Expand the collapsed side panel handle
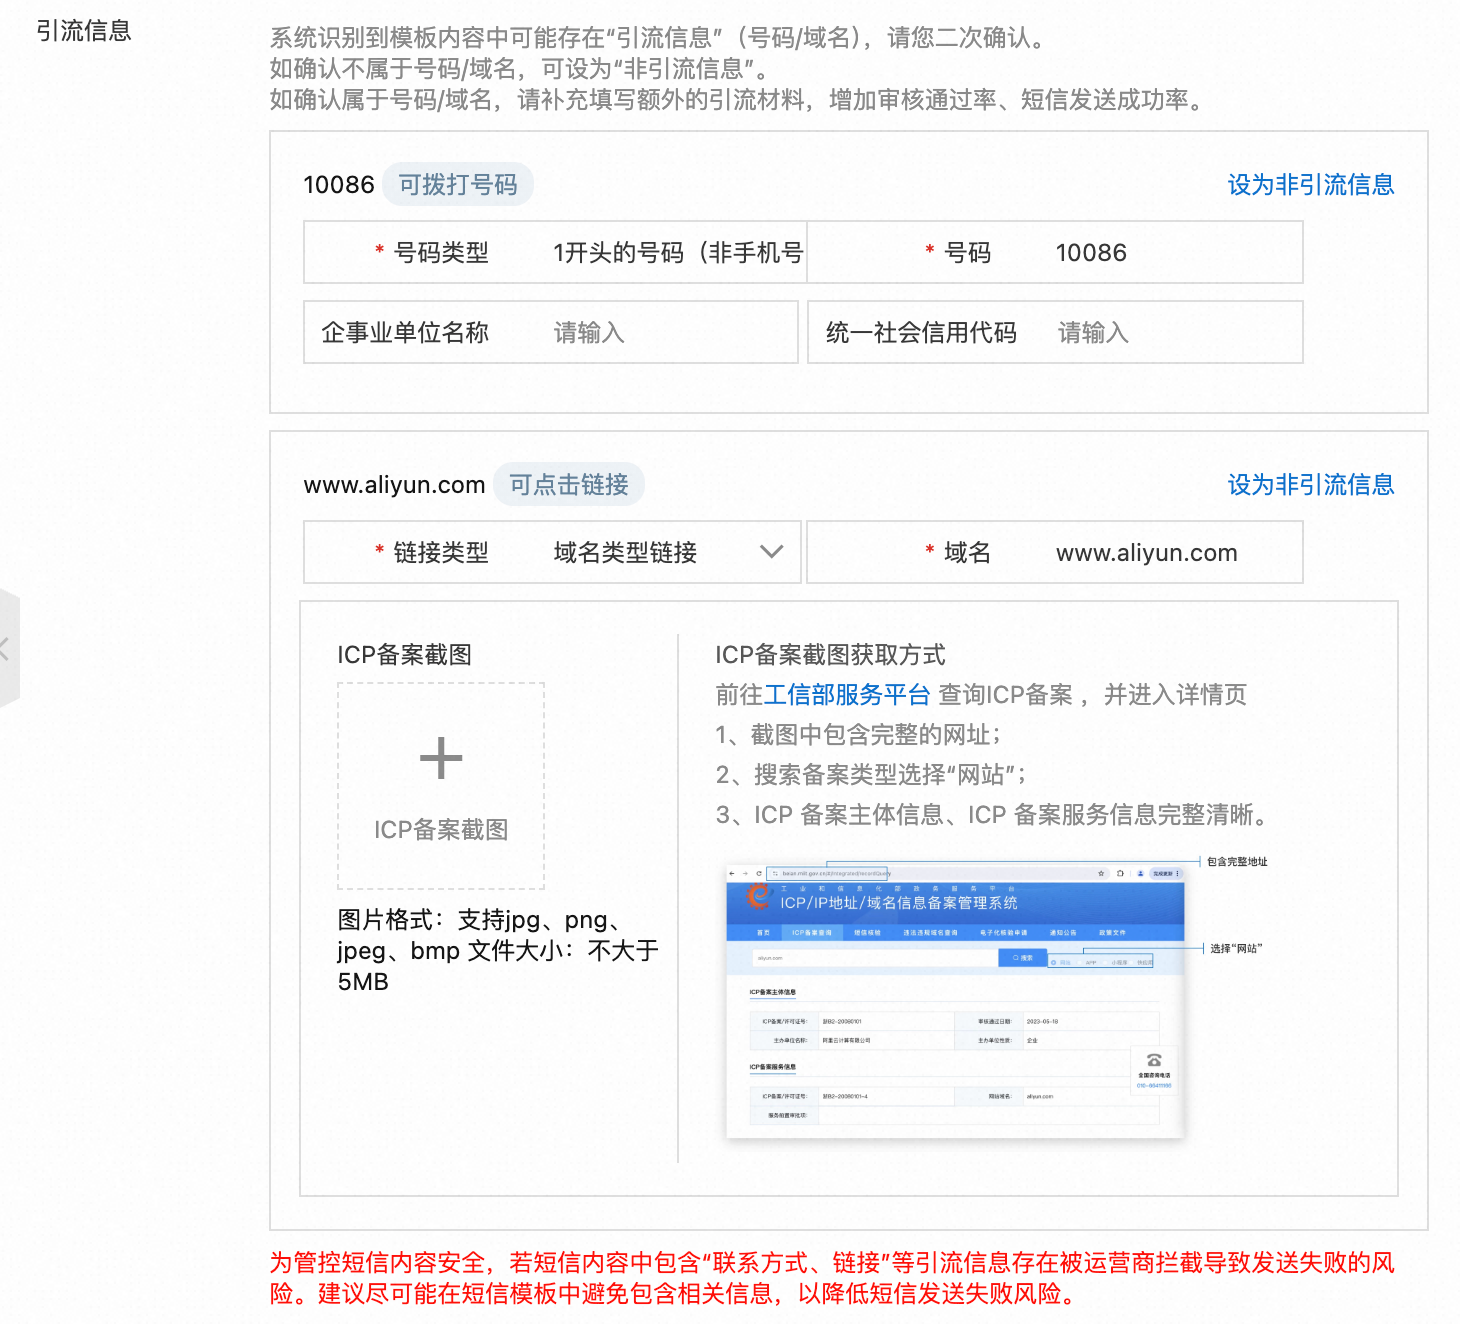Screen dimensions: 1460x1324 [7, 648]
